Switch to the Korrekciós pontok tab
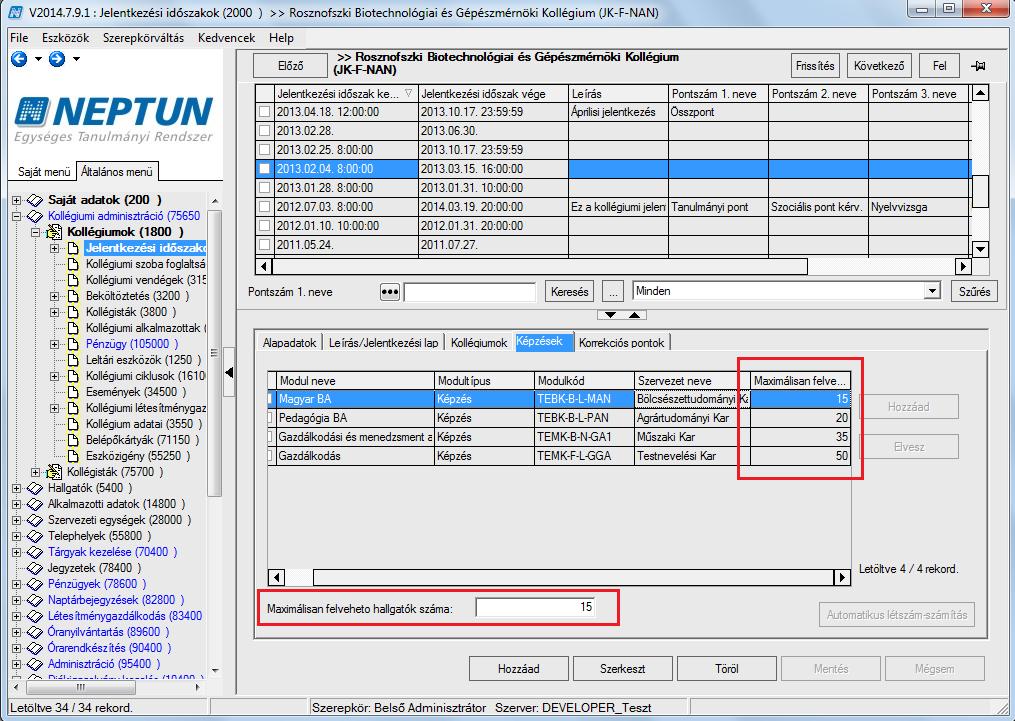 click(621, 342)
